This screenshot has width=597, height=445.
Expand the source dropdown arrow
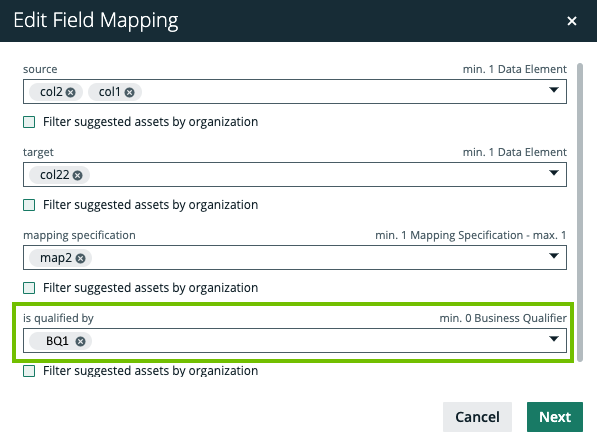[554, 90]
